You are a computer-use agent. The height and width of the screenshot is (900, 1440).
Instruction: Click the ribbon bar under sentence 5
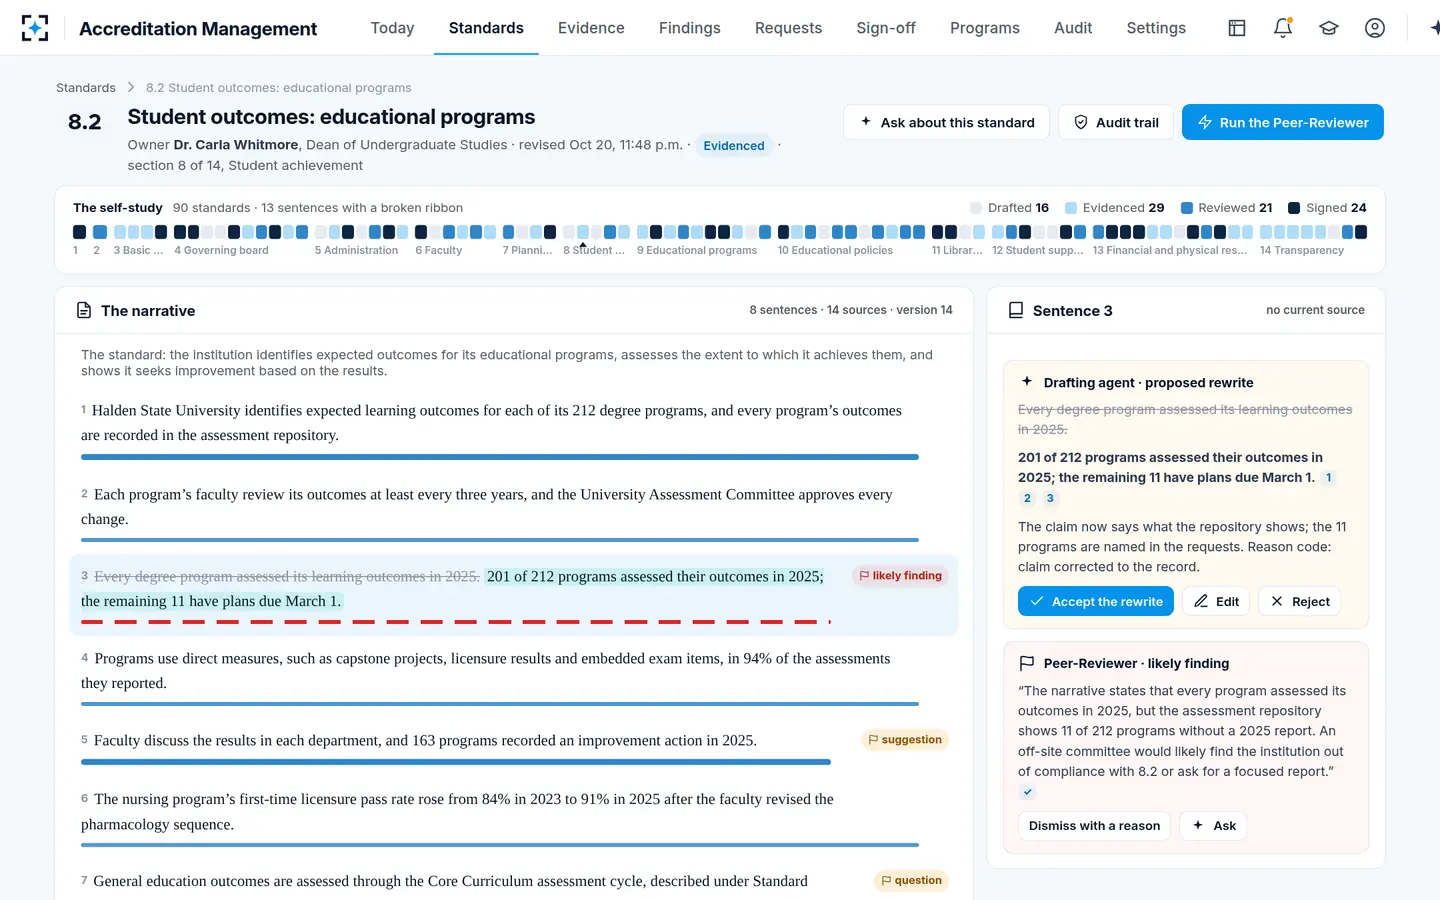tap(456, 762)
